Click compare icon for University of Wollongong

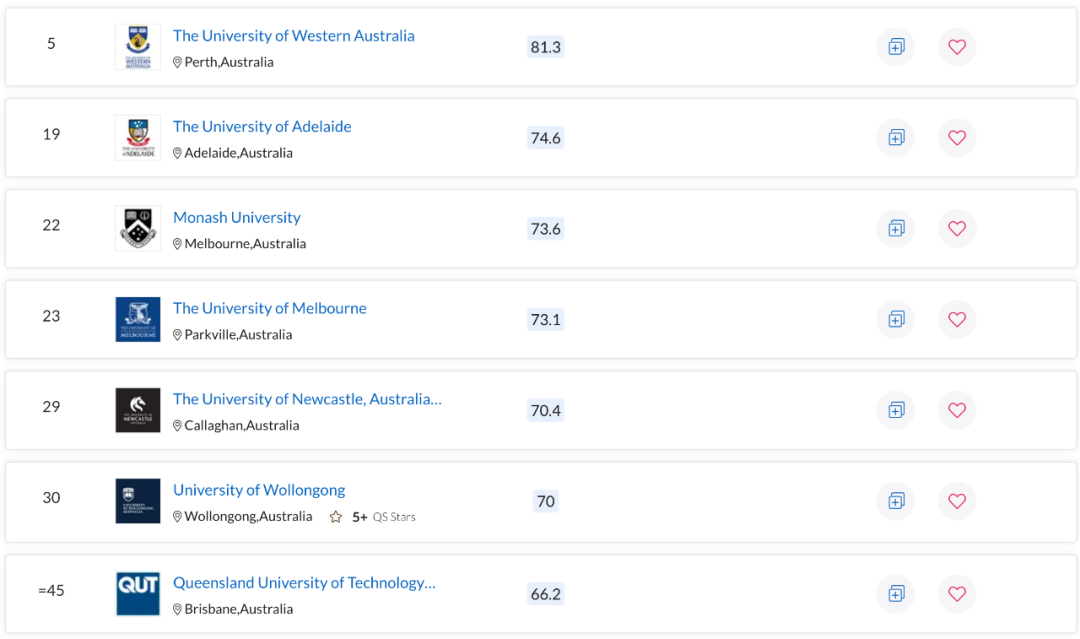(895, 501)
